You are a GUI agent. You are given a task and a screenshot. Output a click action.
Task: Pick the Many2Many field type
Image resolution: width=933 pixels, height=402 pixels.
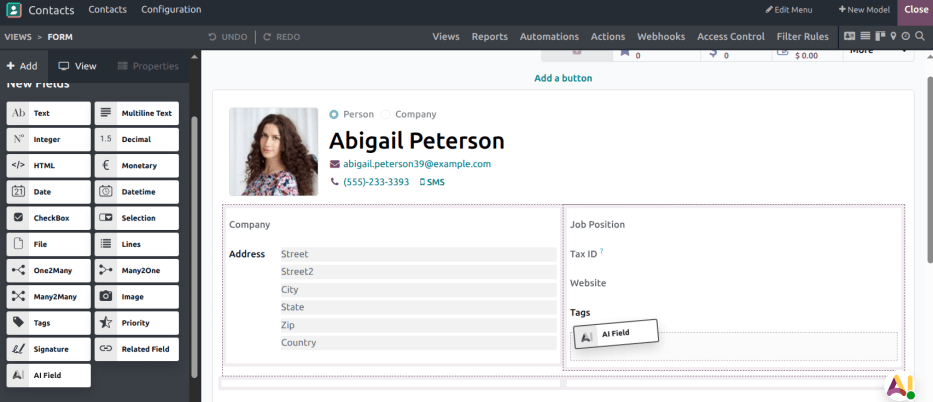click(48, 296)
